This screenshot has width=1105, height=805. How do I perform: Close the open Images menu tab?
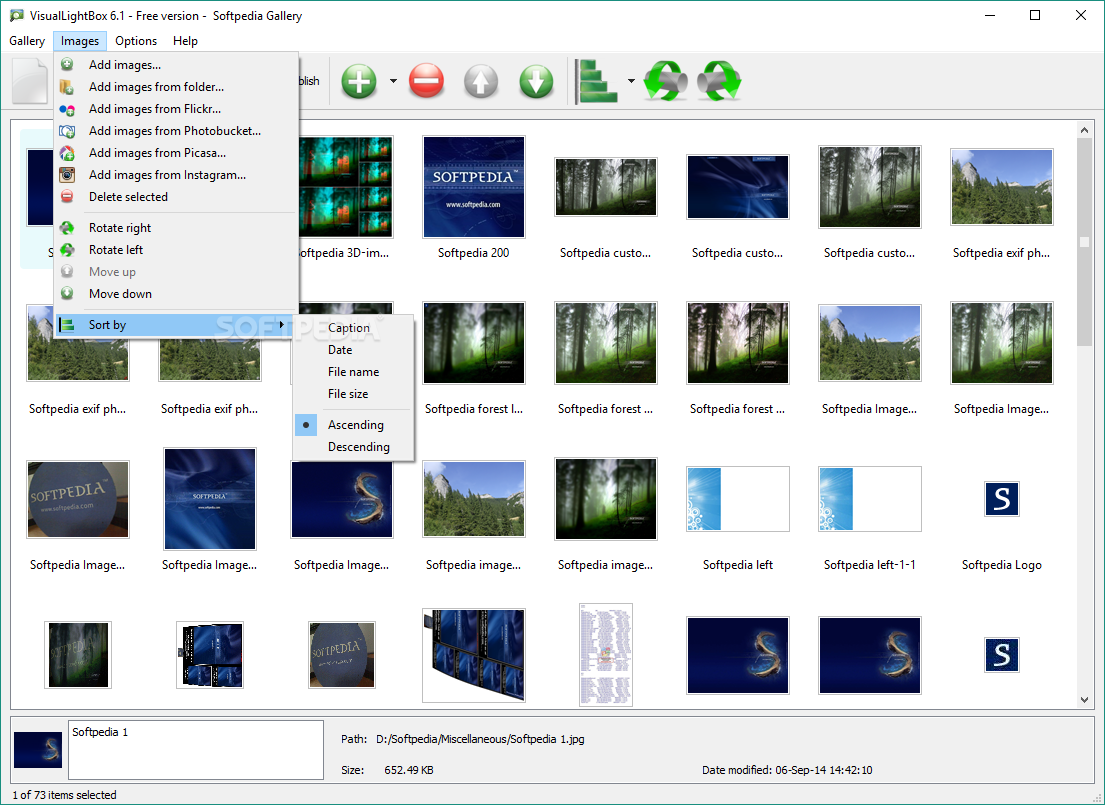pyautogui.click(x=80, y=41)
